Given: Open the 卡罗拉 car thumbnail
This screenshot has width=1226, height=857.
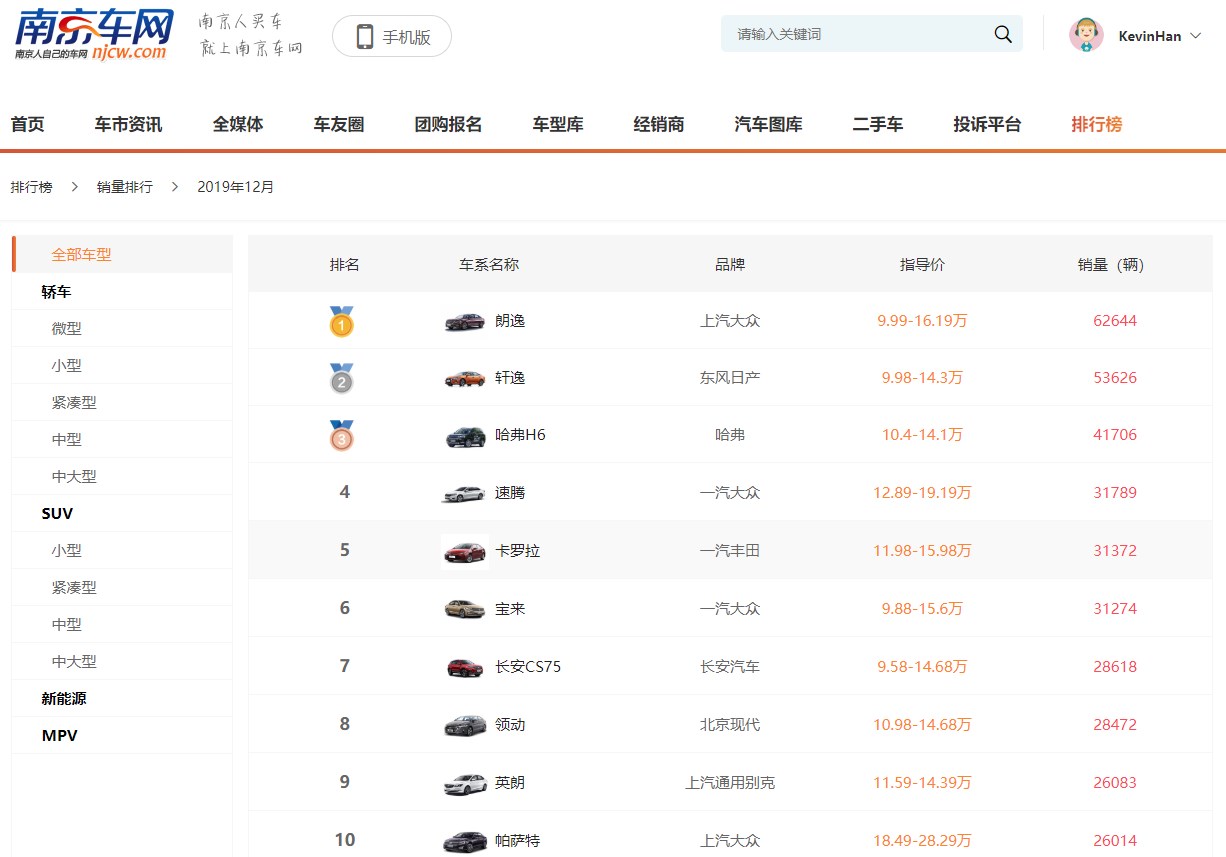Looking at the screenshot, I should click(465, 551).
